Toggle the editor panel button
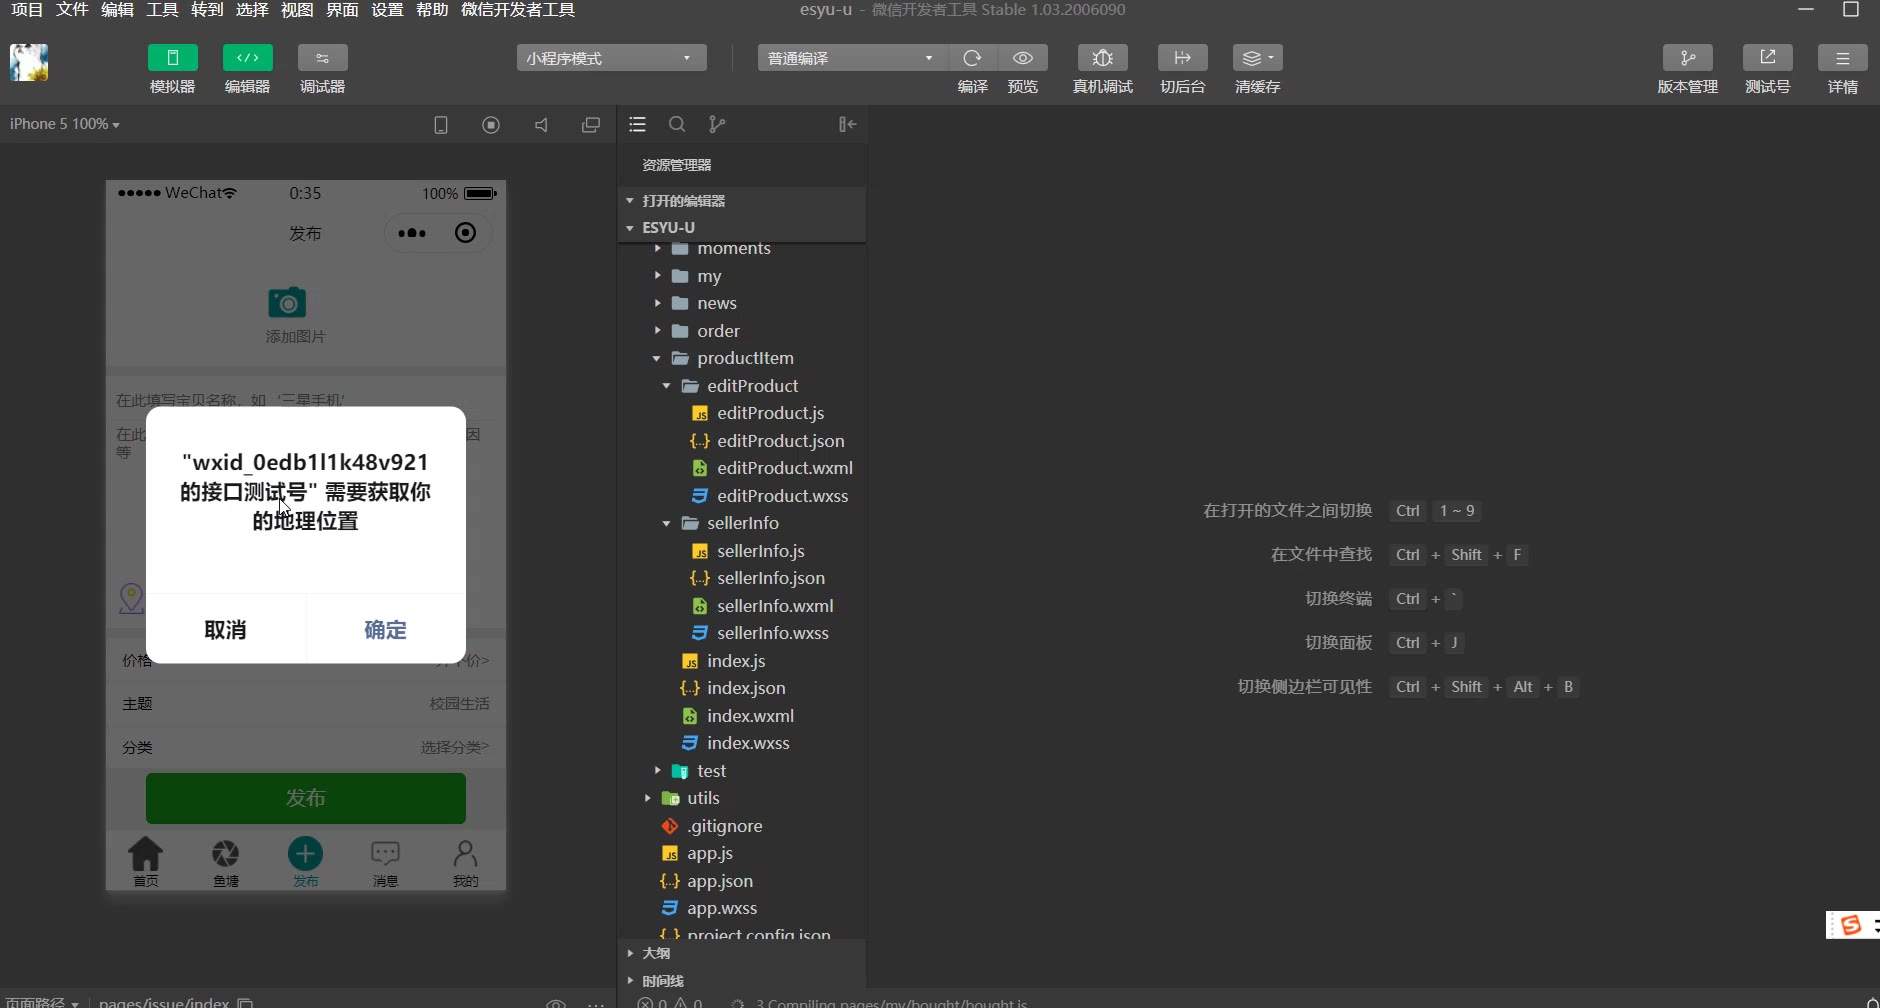The height and width of the screenshot is (1008, 1880). coord(247,58)
